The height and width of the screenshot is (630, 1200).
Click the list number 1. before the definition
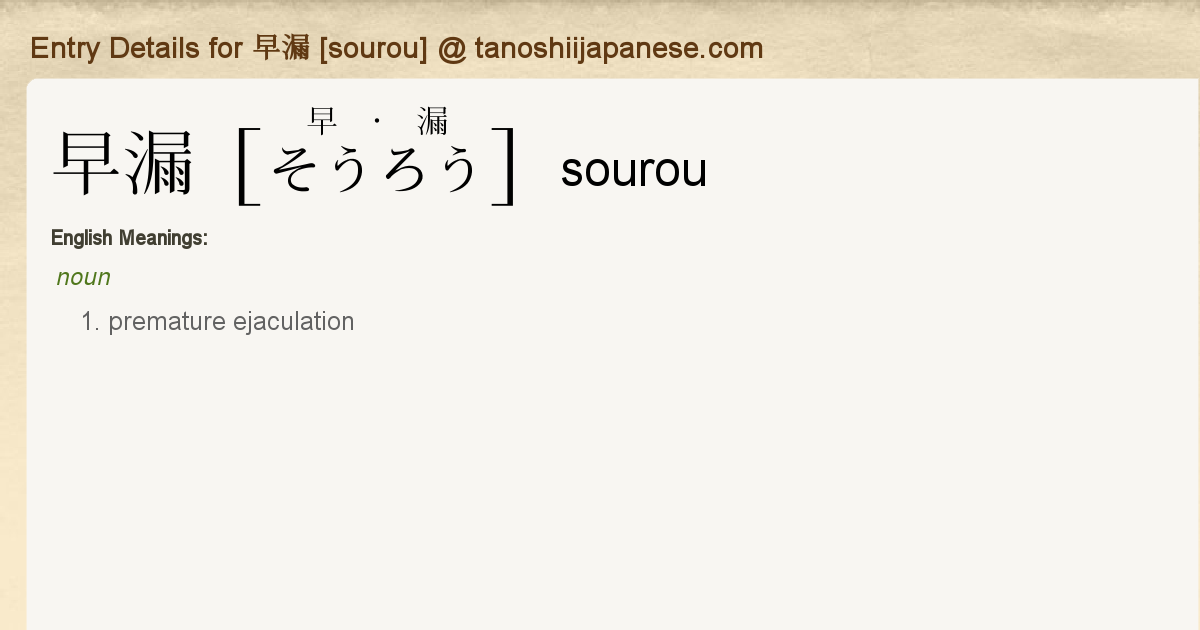(x=91, y=321)
